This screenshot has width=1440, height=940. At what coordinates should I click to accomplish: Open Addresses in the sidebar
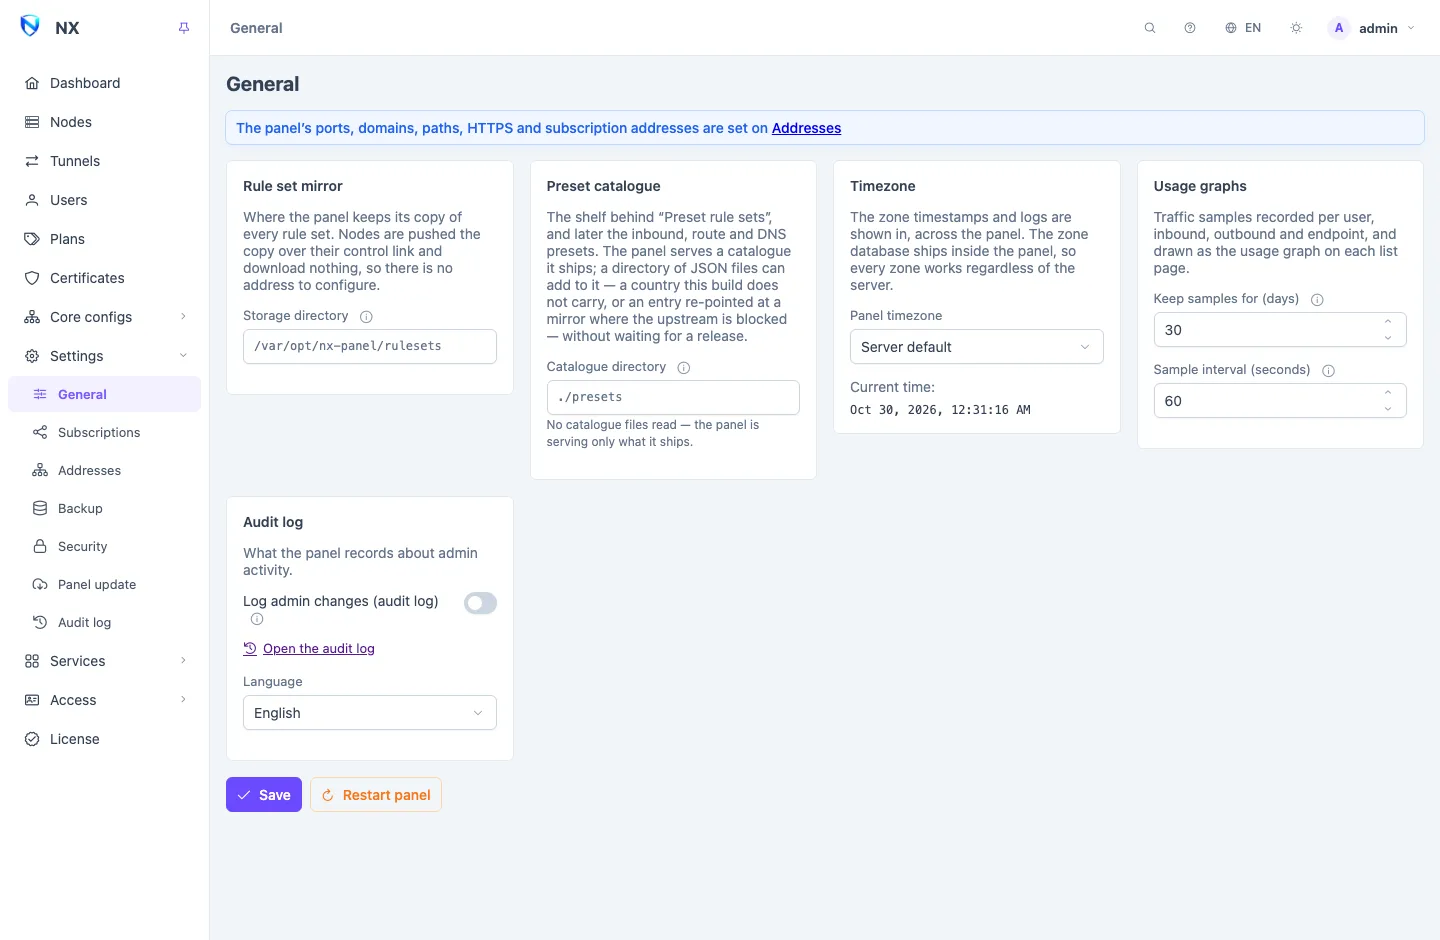pyautogui.click(x=104, y=470)
